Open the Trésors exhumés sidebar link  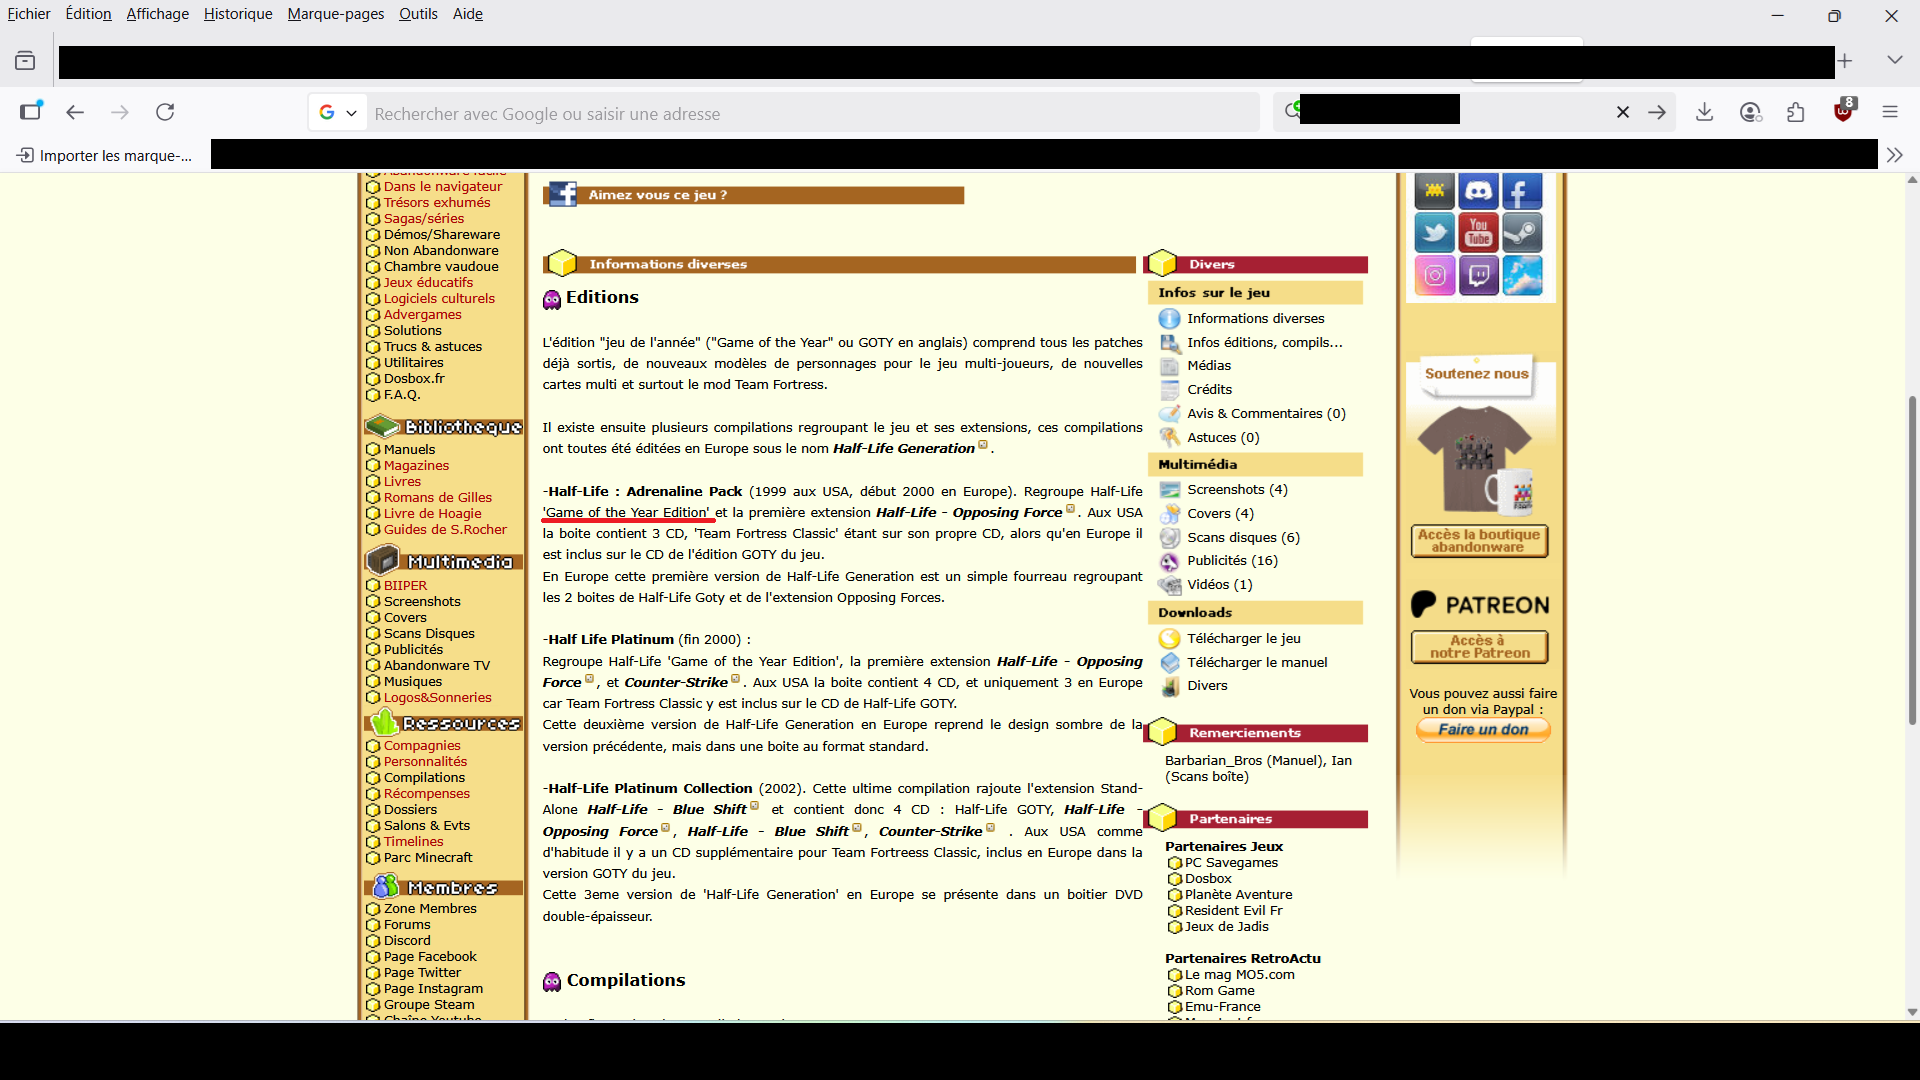point(437,202)
